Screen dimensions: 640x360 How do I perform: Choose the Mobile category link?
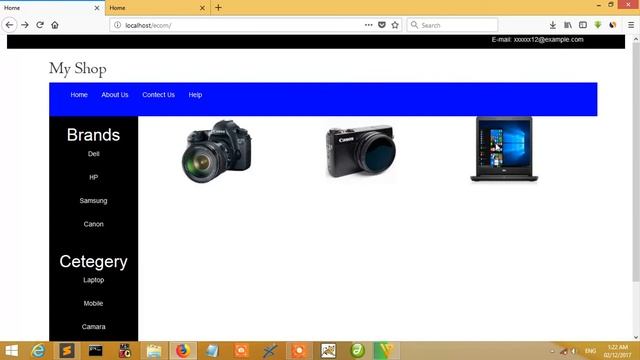point(93,303)
